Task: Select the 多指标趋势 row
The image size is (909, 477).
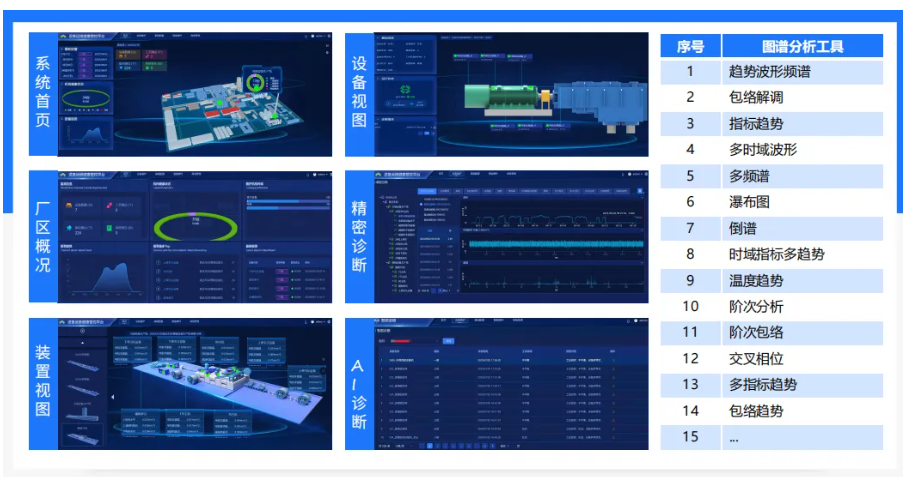Action: click(772, 384)
